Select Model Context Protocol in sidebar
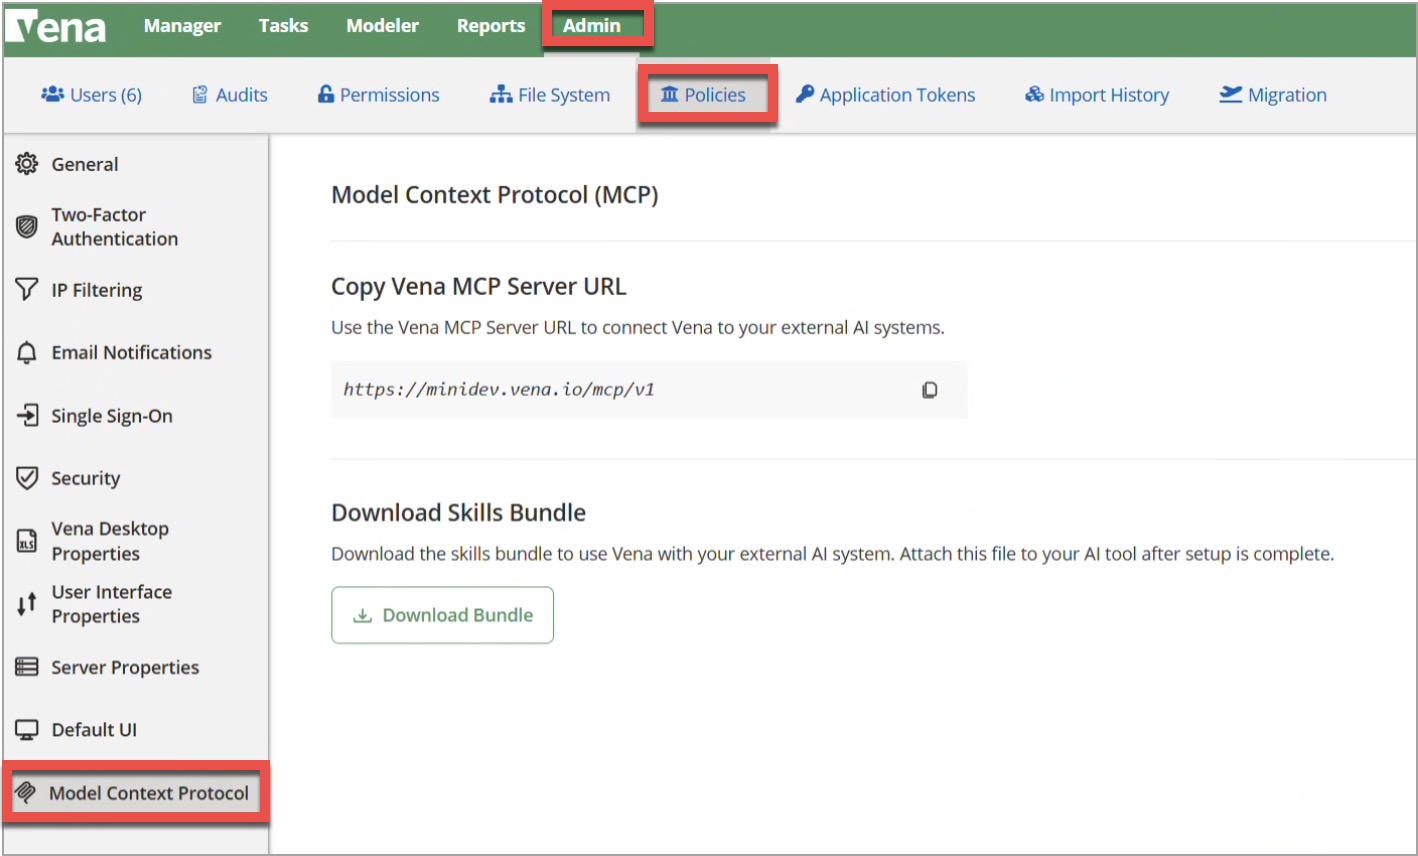 (x=135, y=793)
